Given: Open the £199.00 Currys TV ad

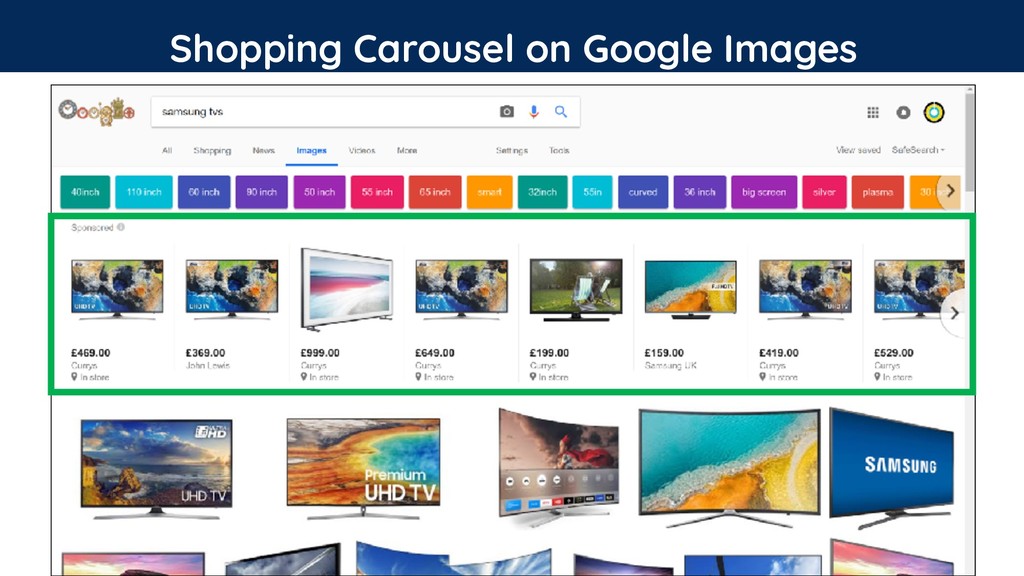Looking at the screenshot, I should [x=576, y=313].
